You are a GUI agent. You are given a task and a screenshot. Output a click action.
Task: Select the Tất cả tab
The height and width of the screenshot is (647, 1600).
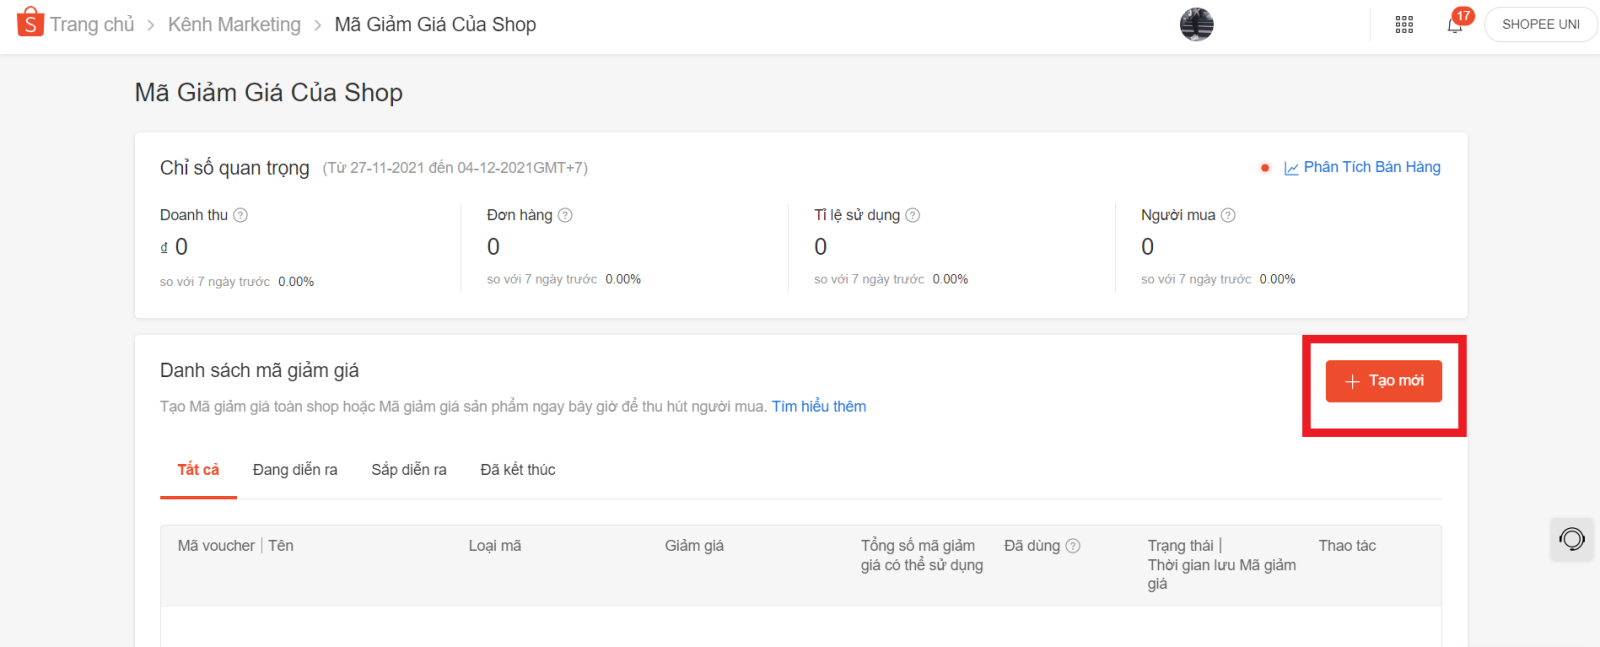click(x=198, y=470)
